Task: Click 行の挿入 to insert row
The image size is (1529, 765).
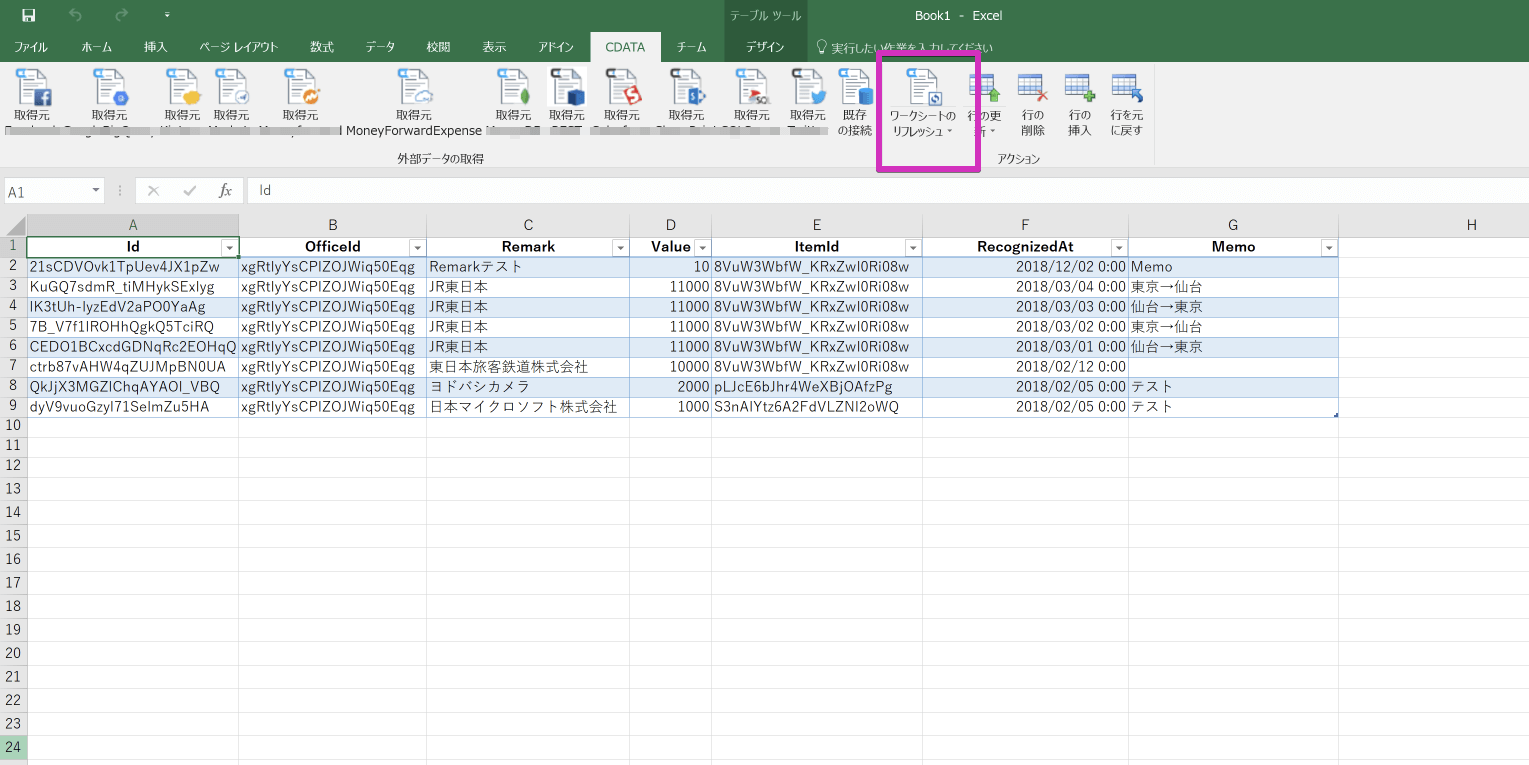Action: coord(1079,105)
